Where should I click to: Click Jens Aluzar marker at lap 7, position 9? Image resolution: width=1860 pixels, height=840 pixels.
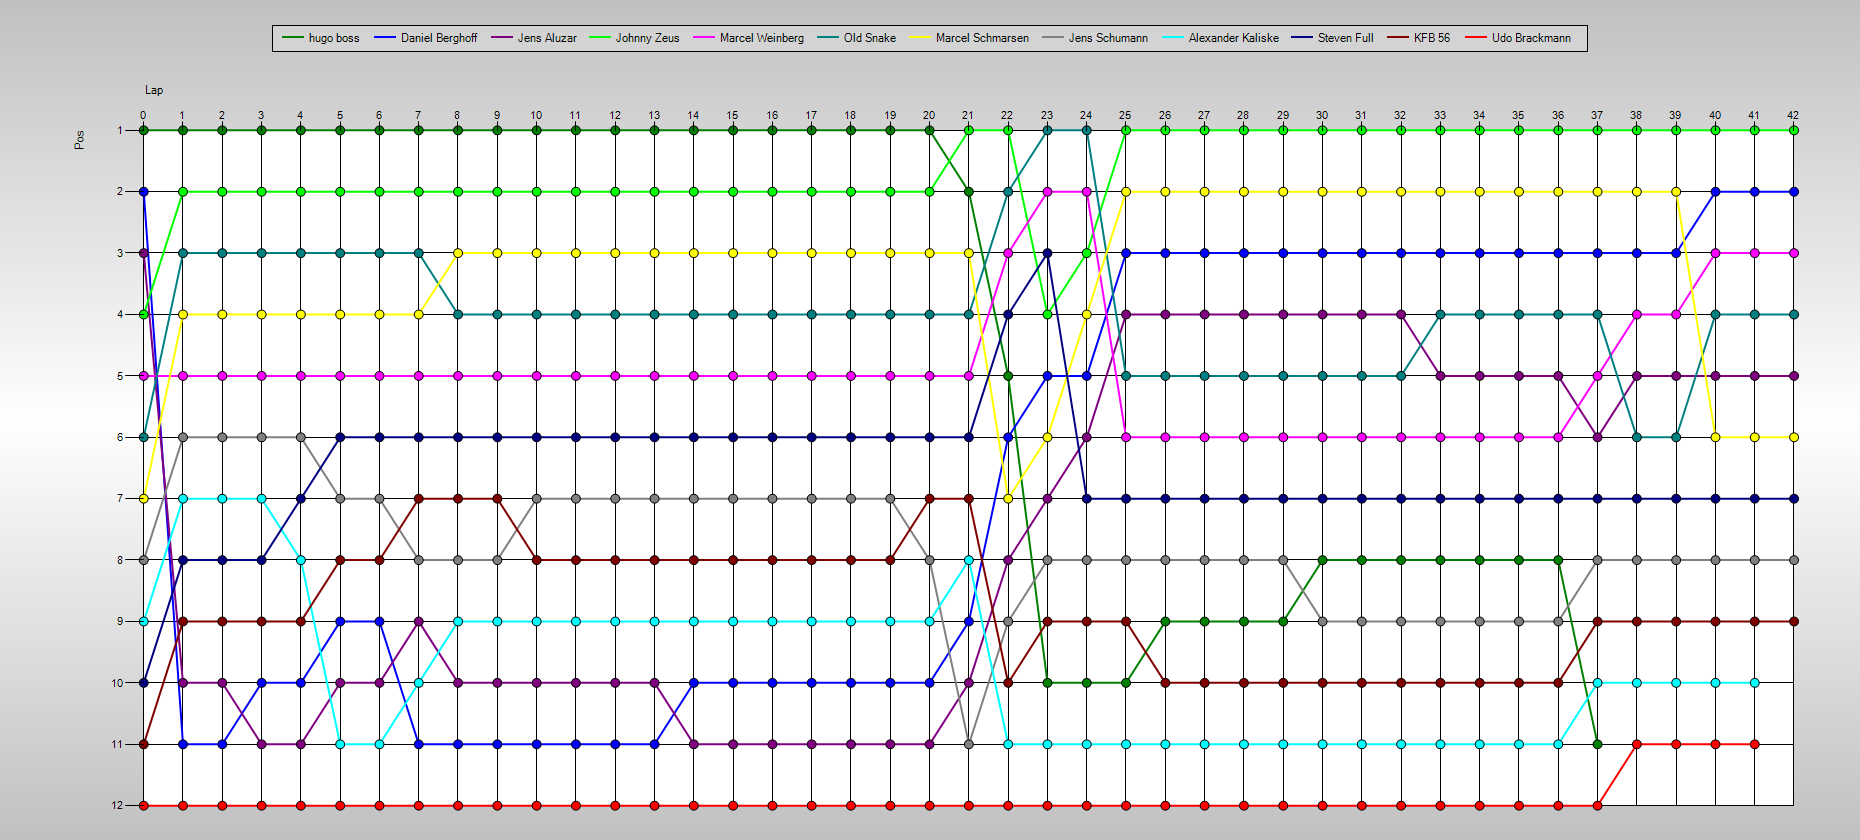coord(418,621)
